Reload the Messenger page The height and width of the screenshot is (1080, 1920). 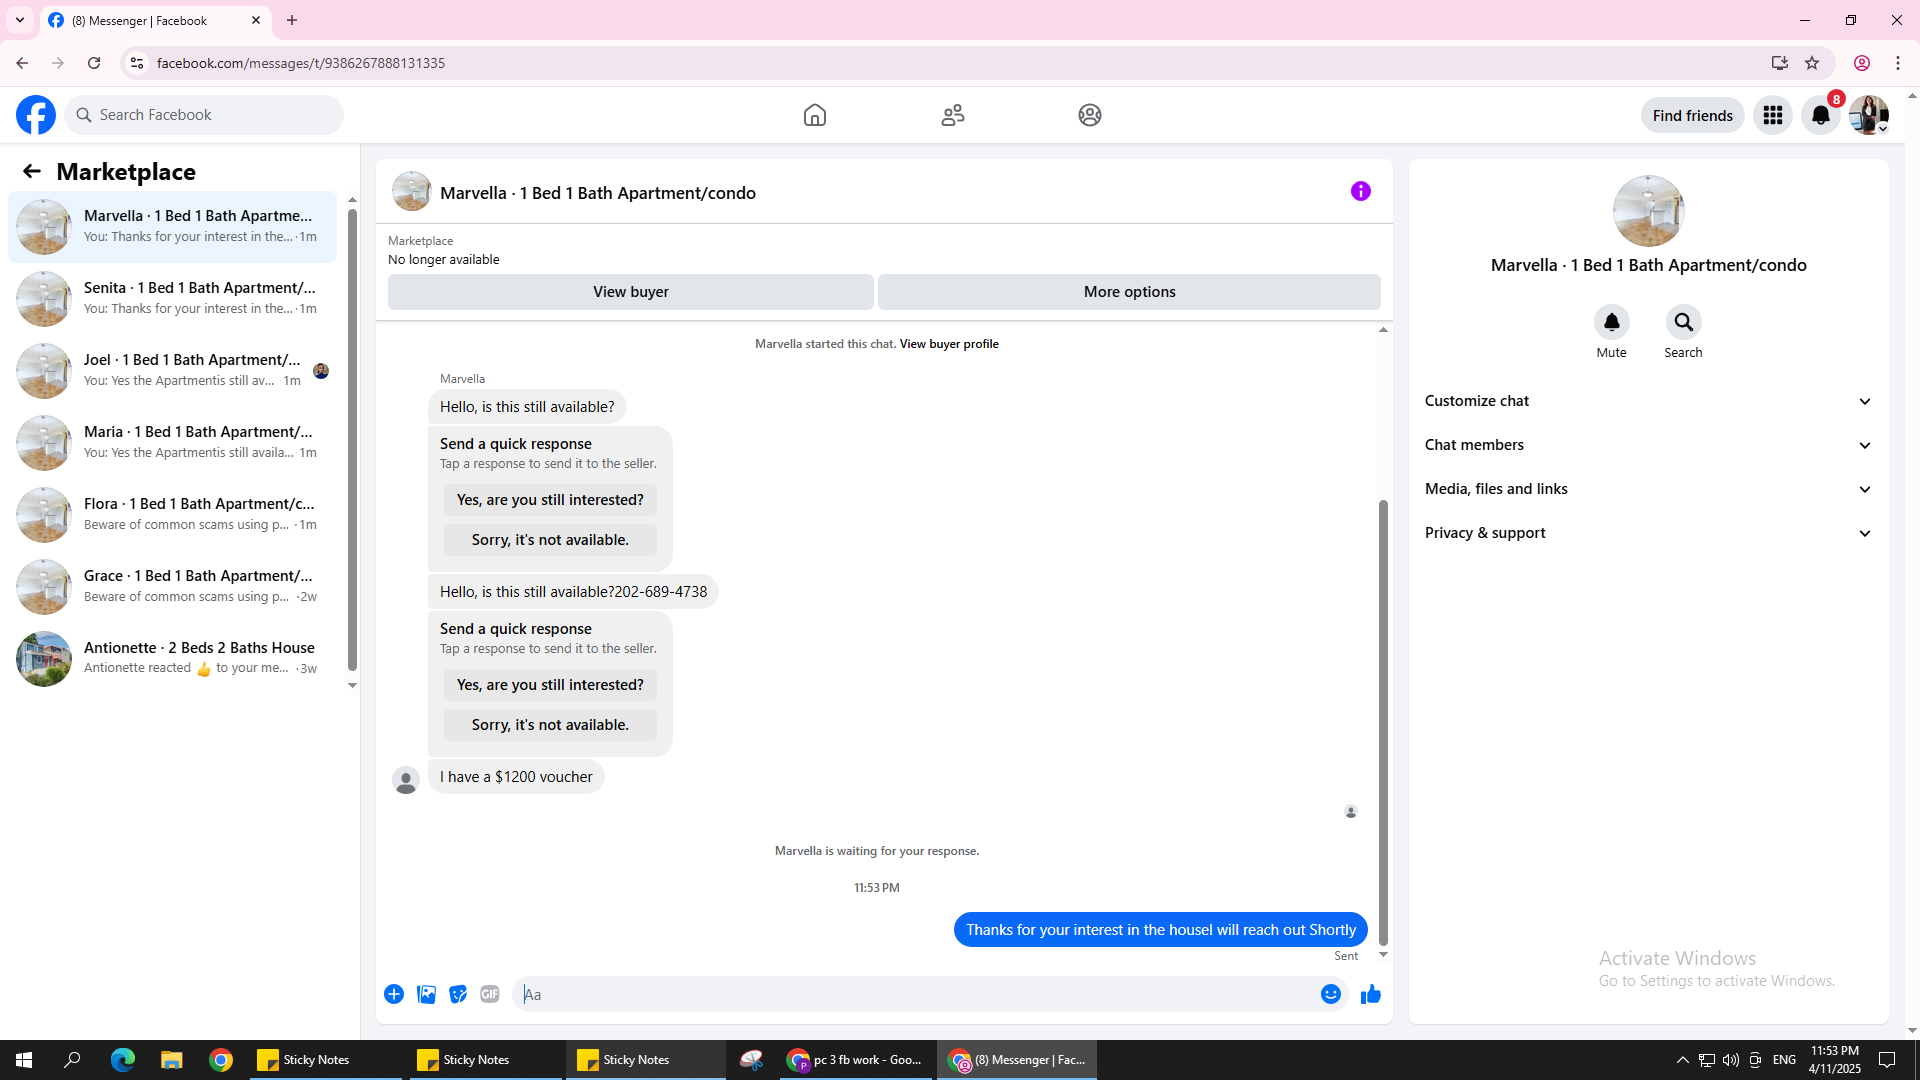point(94,63)
